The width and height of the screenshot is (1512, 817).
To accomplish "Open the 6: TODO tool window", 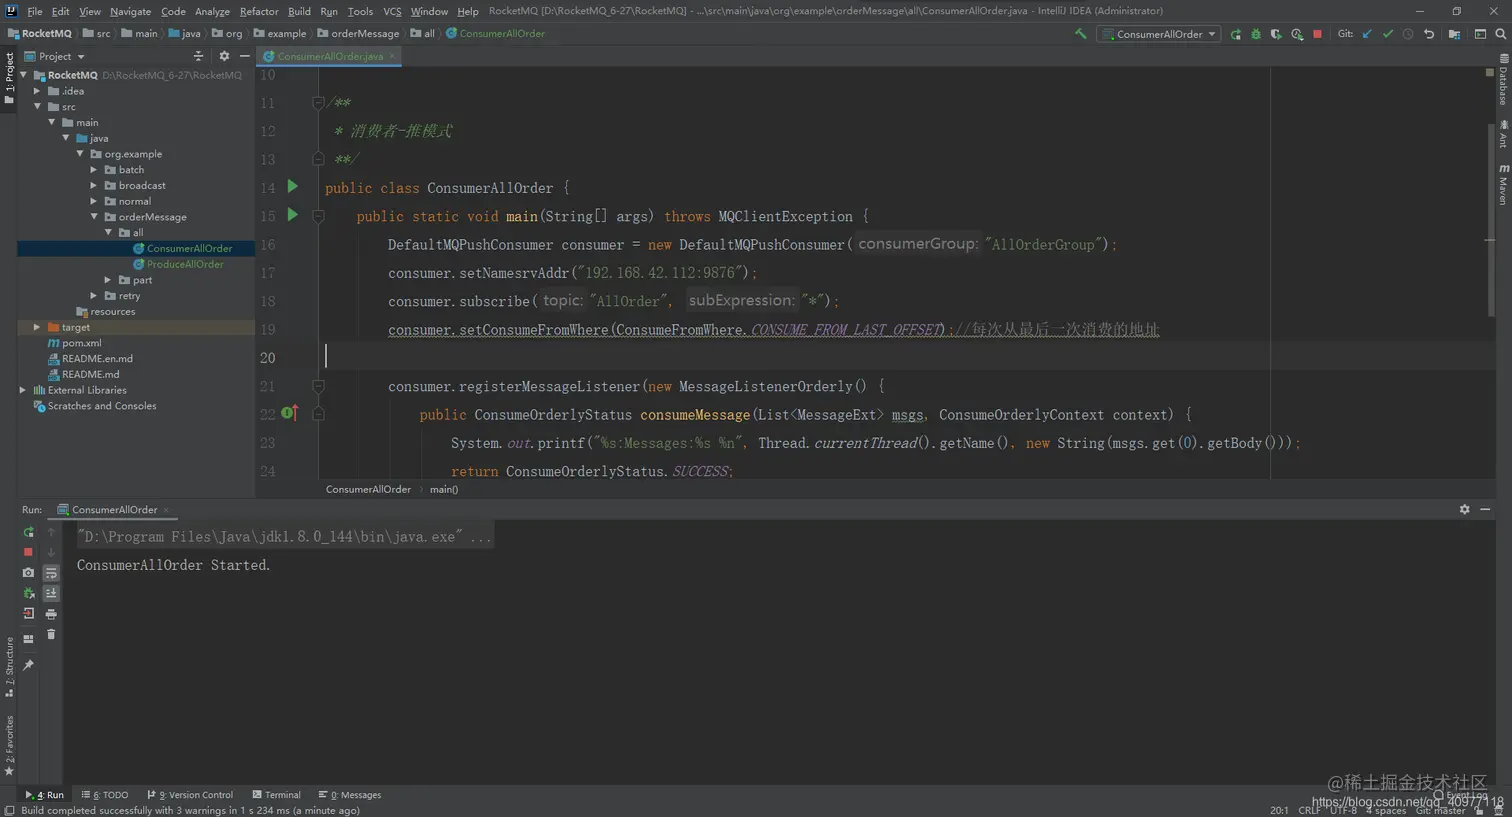I will click(105, 795).
